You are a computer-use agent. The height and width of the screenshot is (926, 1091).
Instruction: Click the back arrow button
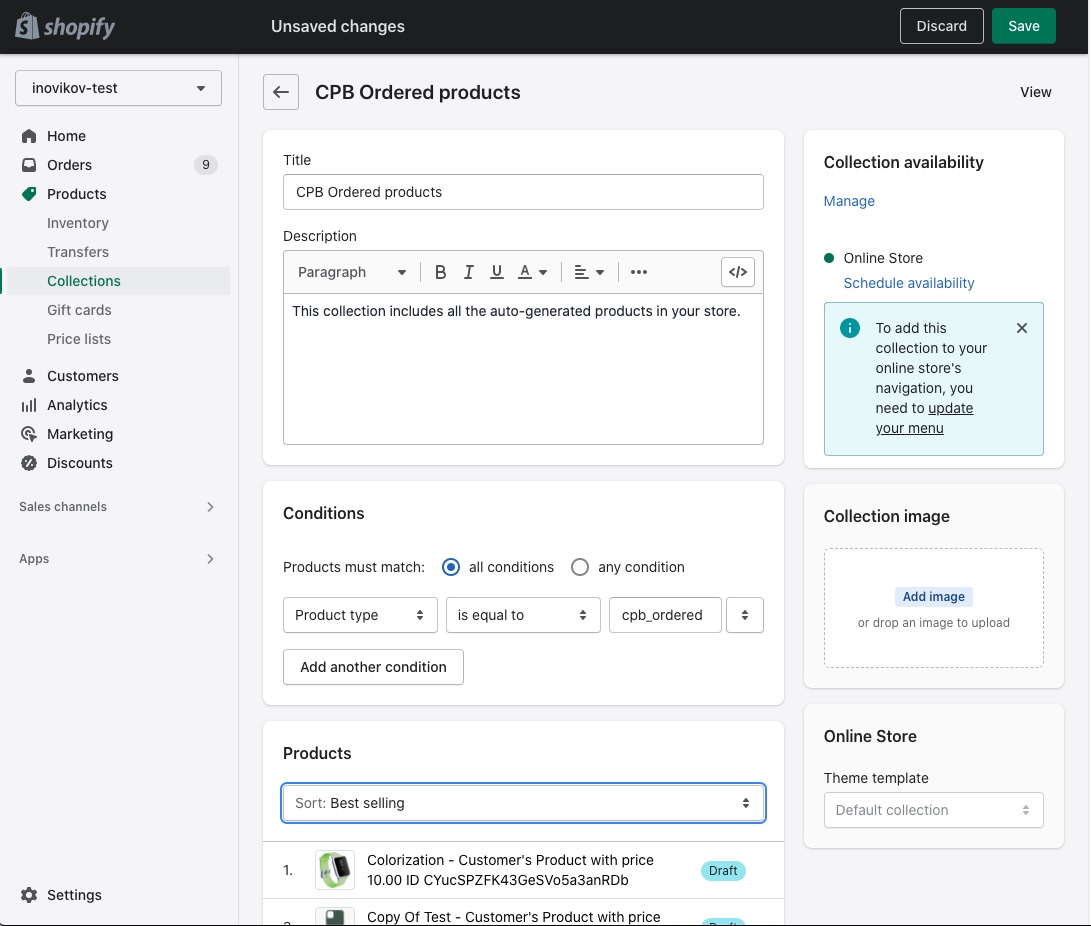(281, 92)
